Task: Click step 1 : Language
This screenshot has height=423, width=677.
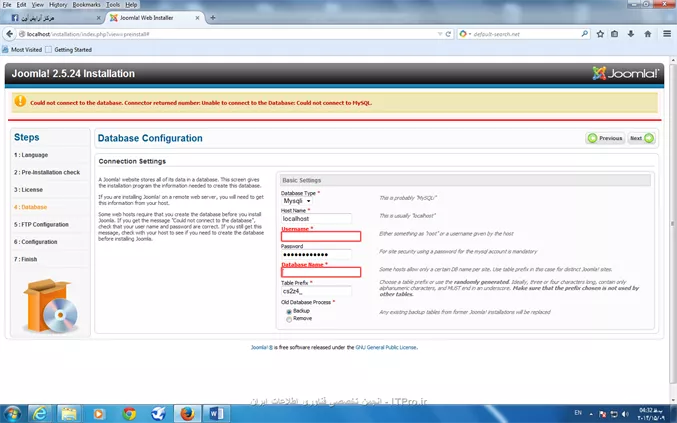Action: tap(31, 155)
